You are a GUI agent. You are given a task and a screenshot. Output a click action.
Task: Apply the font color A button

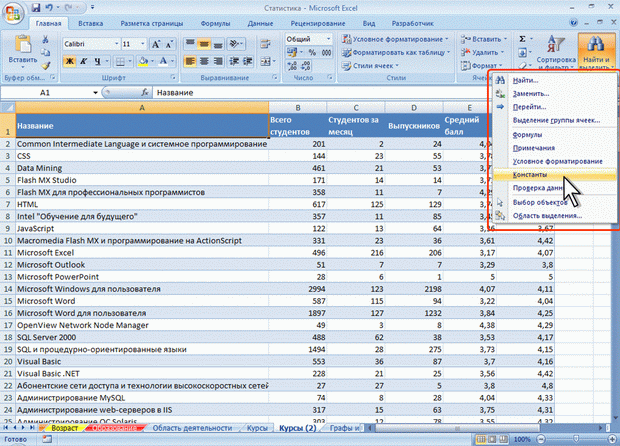tap(163, 61)
